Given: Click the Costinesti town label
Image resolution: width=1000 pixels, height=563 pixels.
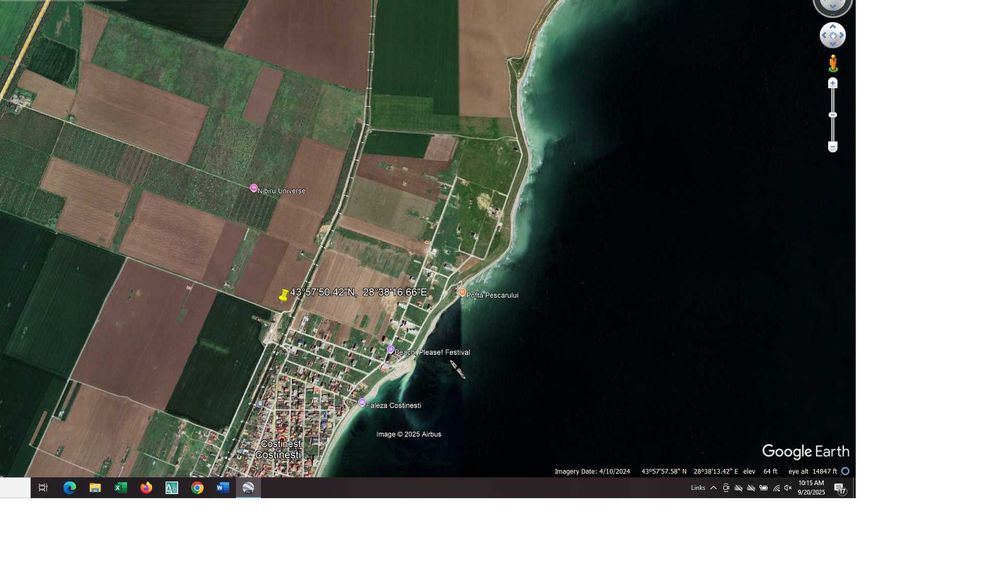Looking at the screenshot, I should tap(279, 450).
